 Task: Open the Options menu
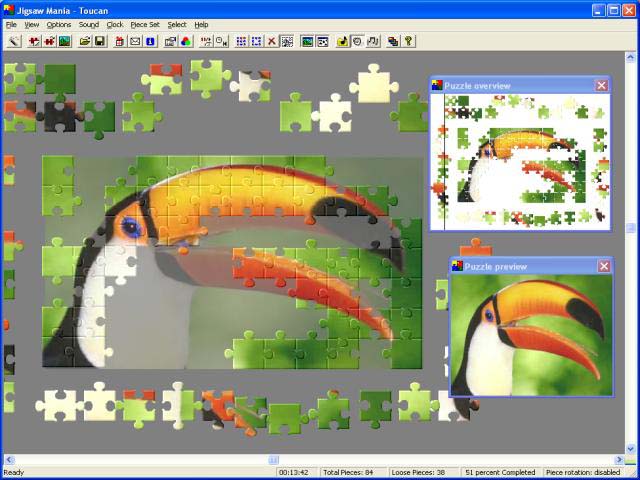[59, 24]
